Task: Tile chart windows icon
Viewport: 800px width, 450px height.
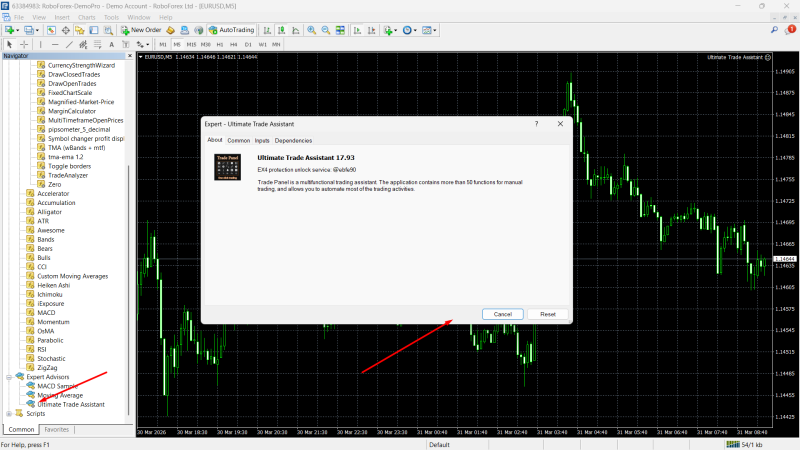Action: click(340, 30)
